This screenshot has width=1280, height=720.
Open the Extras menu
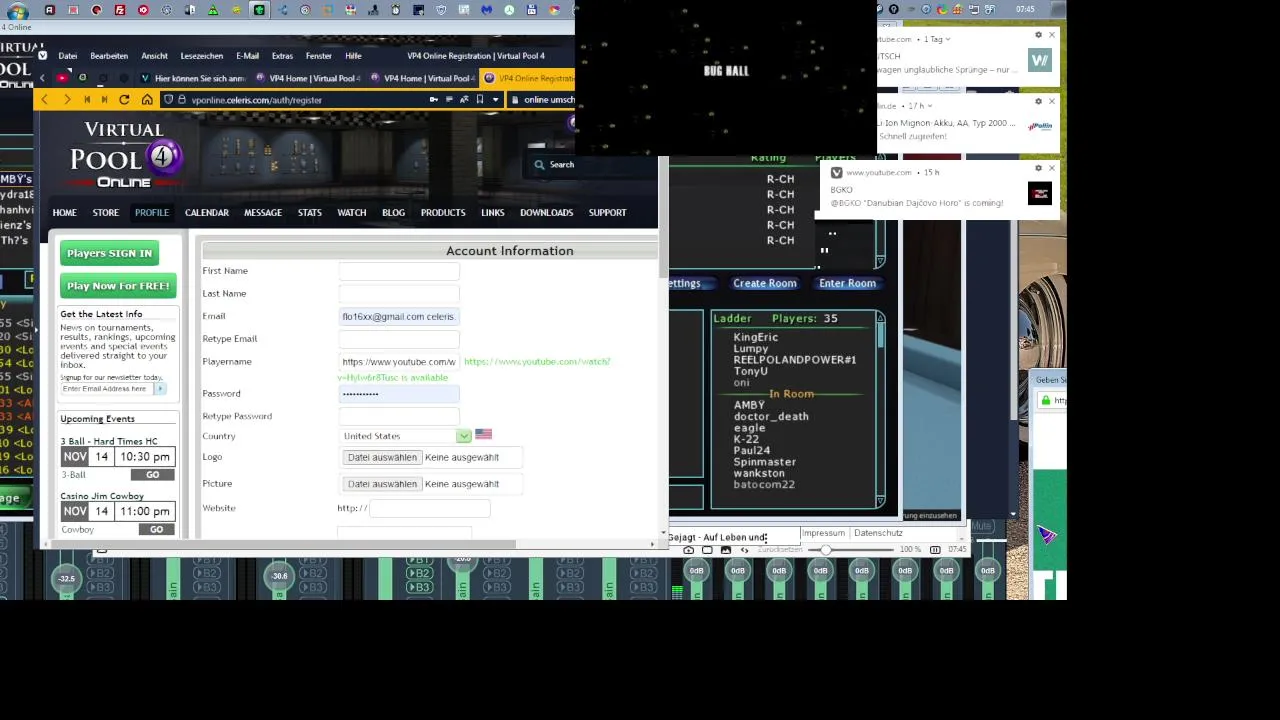[x=282, y=56]
